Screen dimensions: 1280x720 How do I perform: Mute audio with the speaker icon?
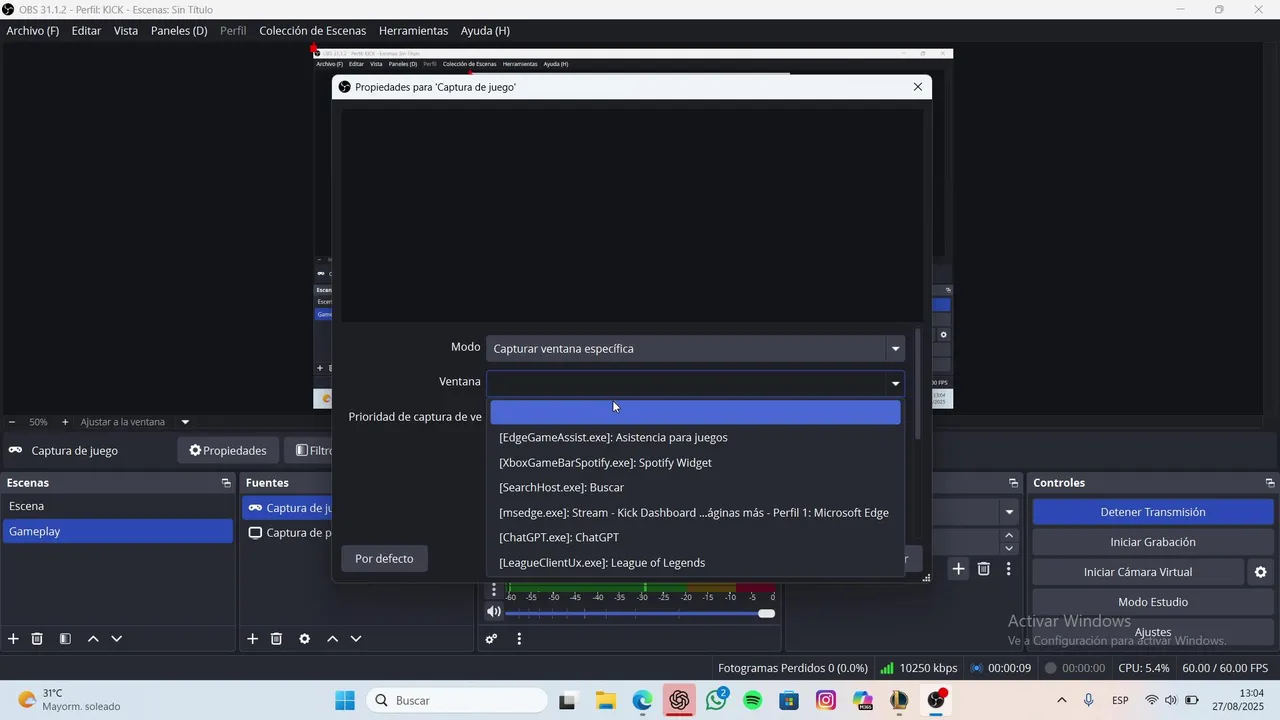(494, 612)
